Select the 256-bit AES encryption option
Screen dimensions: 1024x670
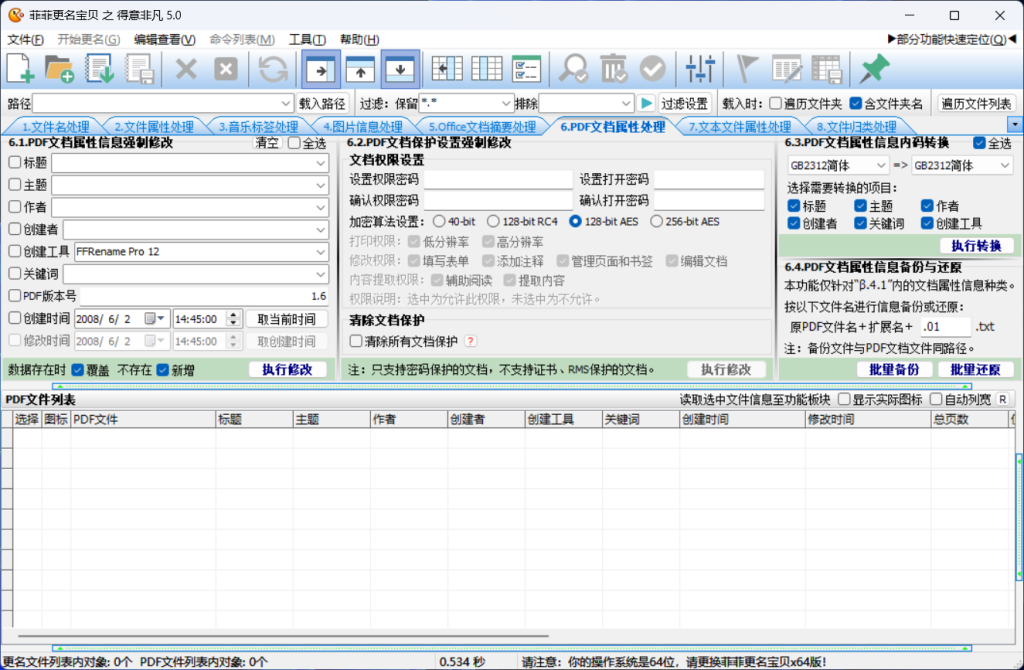(x=657, y=221)
